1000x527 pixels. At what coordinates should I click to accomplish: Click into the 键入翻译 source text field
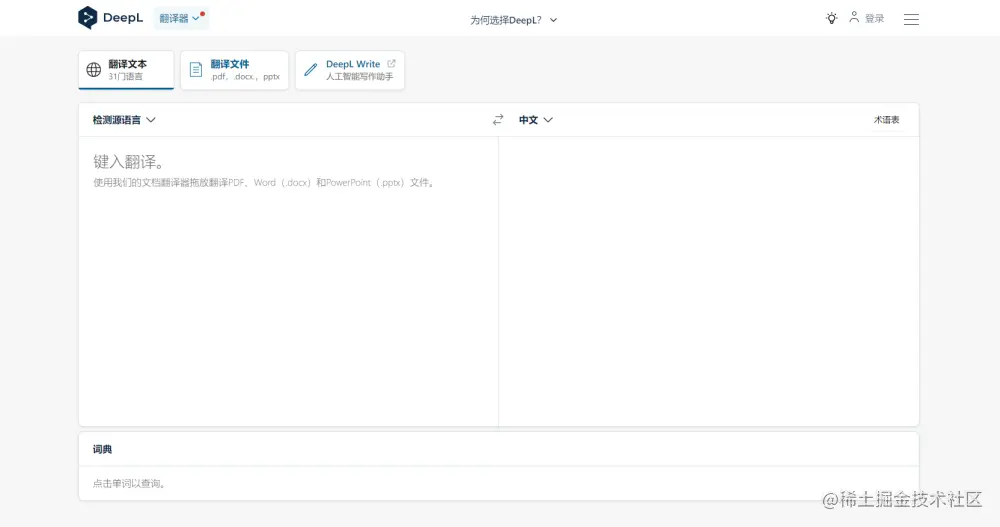[x=288, y=281]
